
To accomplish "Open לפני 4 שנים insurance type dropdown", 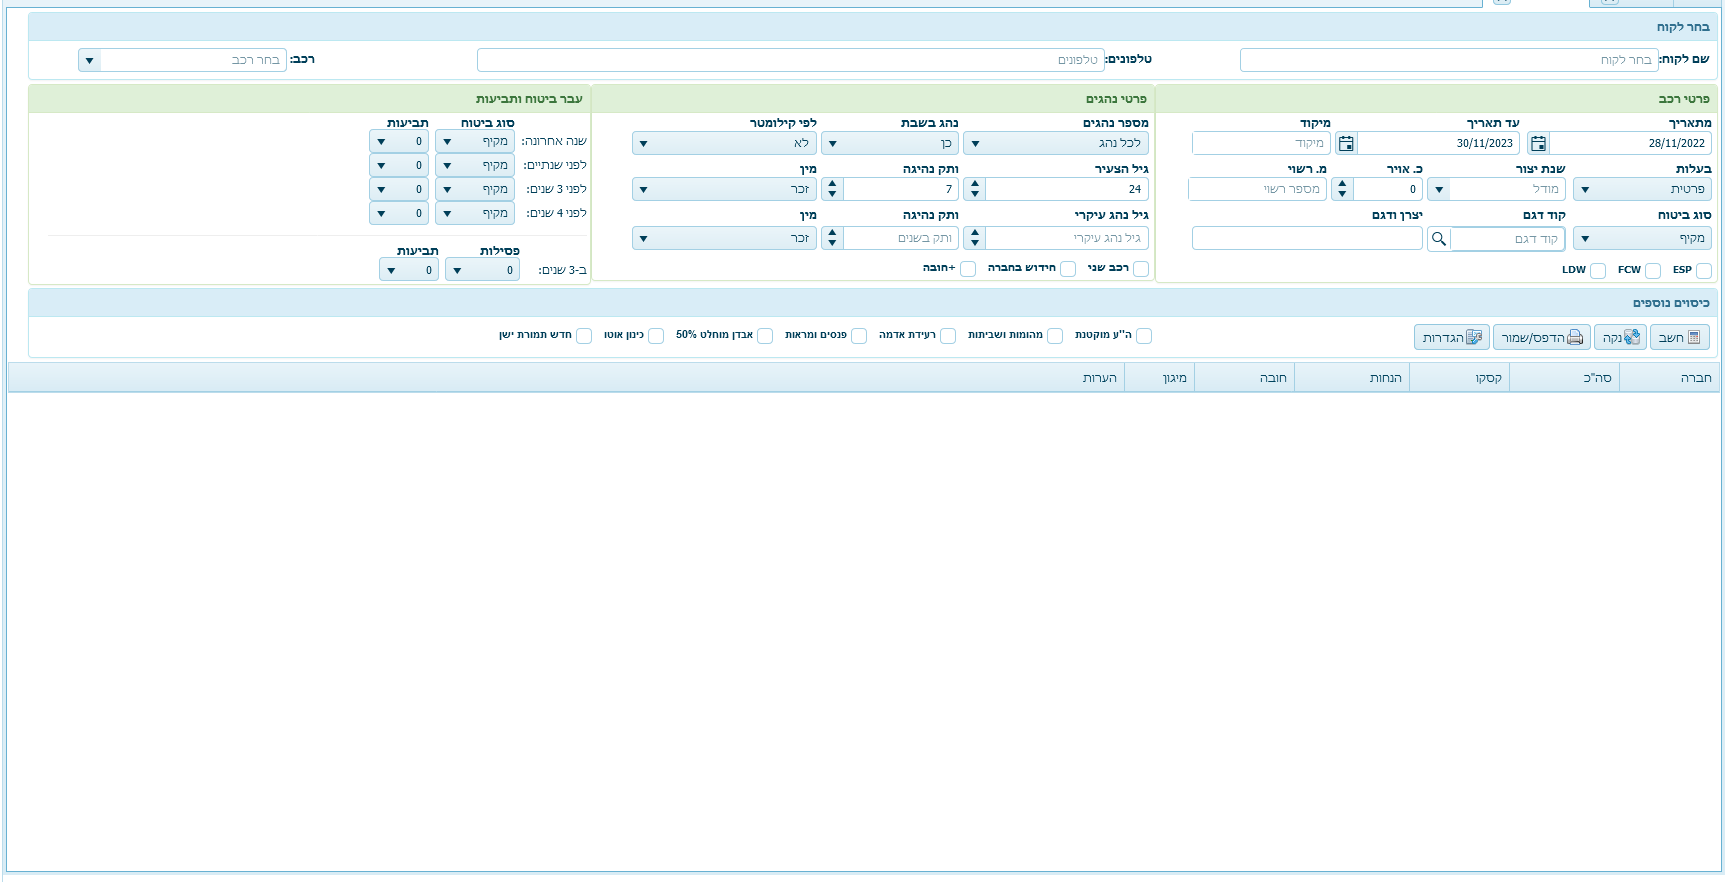I will click(475, 213).
